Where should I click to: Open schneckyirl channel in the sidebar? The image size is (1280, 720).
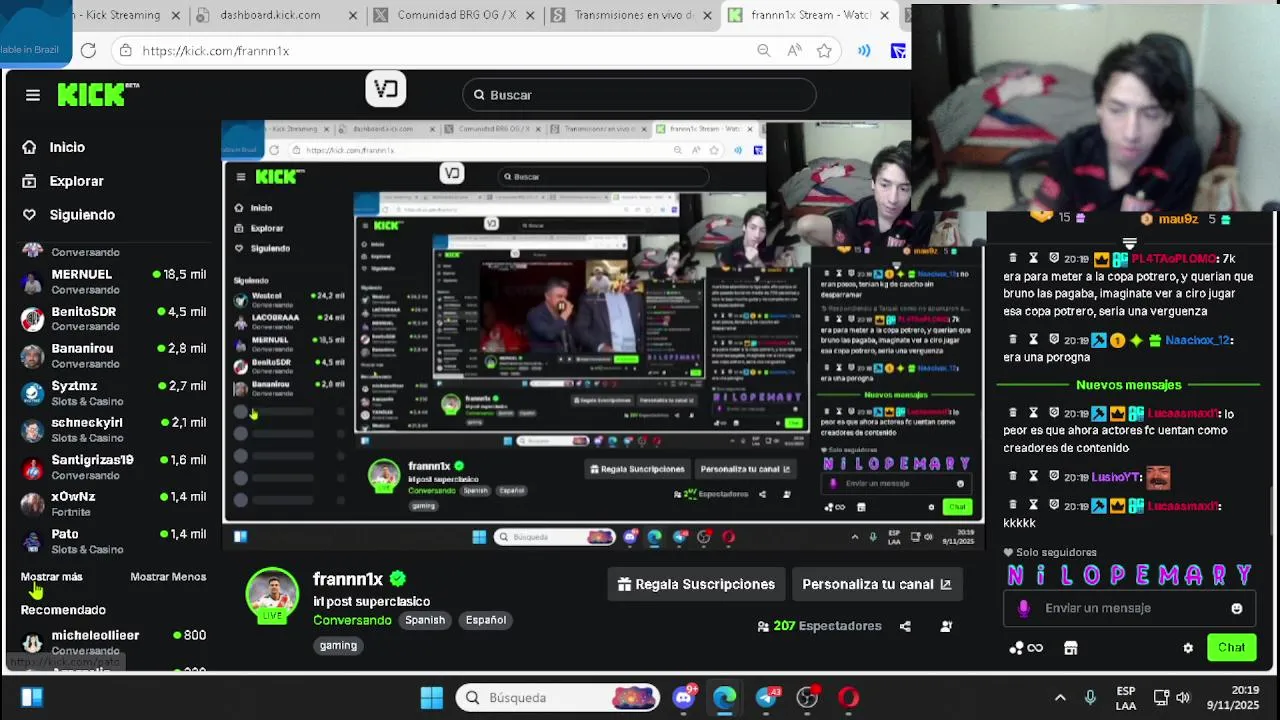click(113, 429)
